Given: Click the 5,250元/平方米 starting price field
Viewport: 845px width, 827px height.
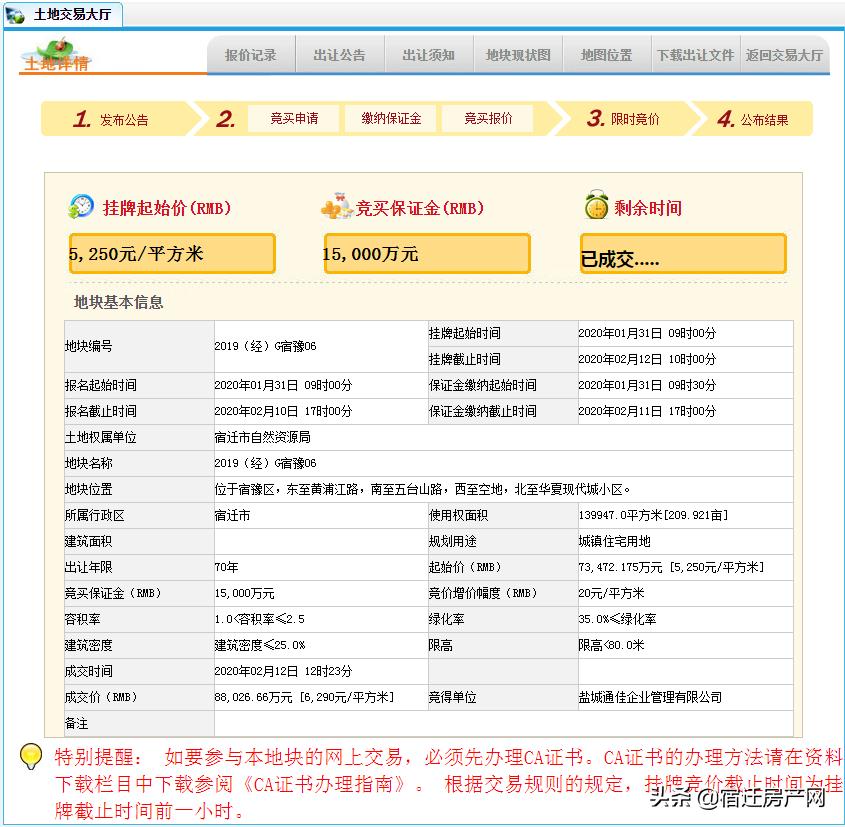Looking at the screenshot, I should click(x=171, y=253).
